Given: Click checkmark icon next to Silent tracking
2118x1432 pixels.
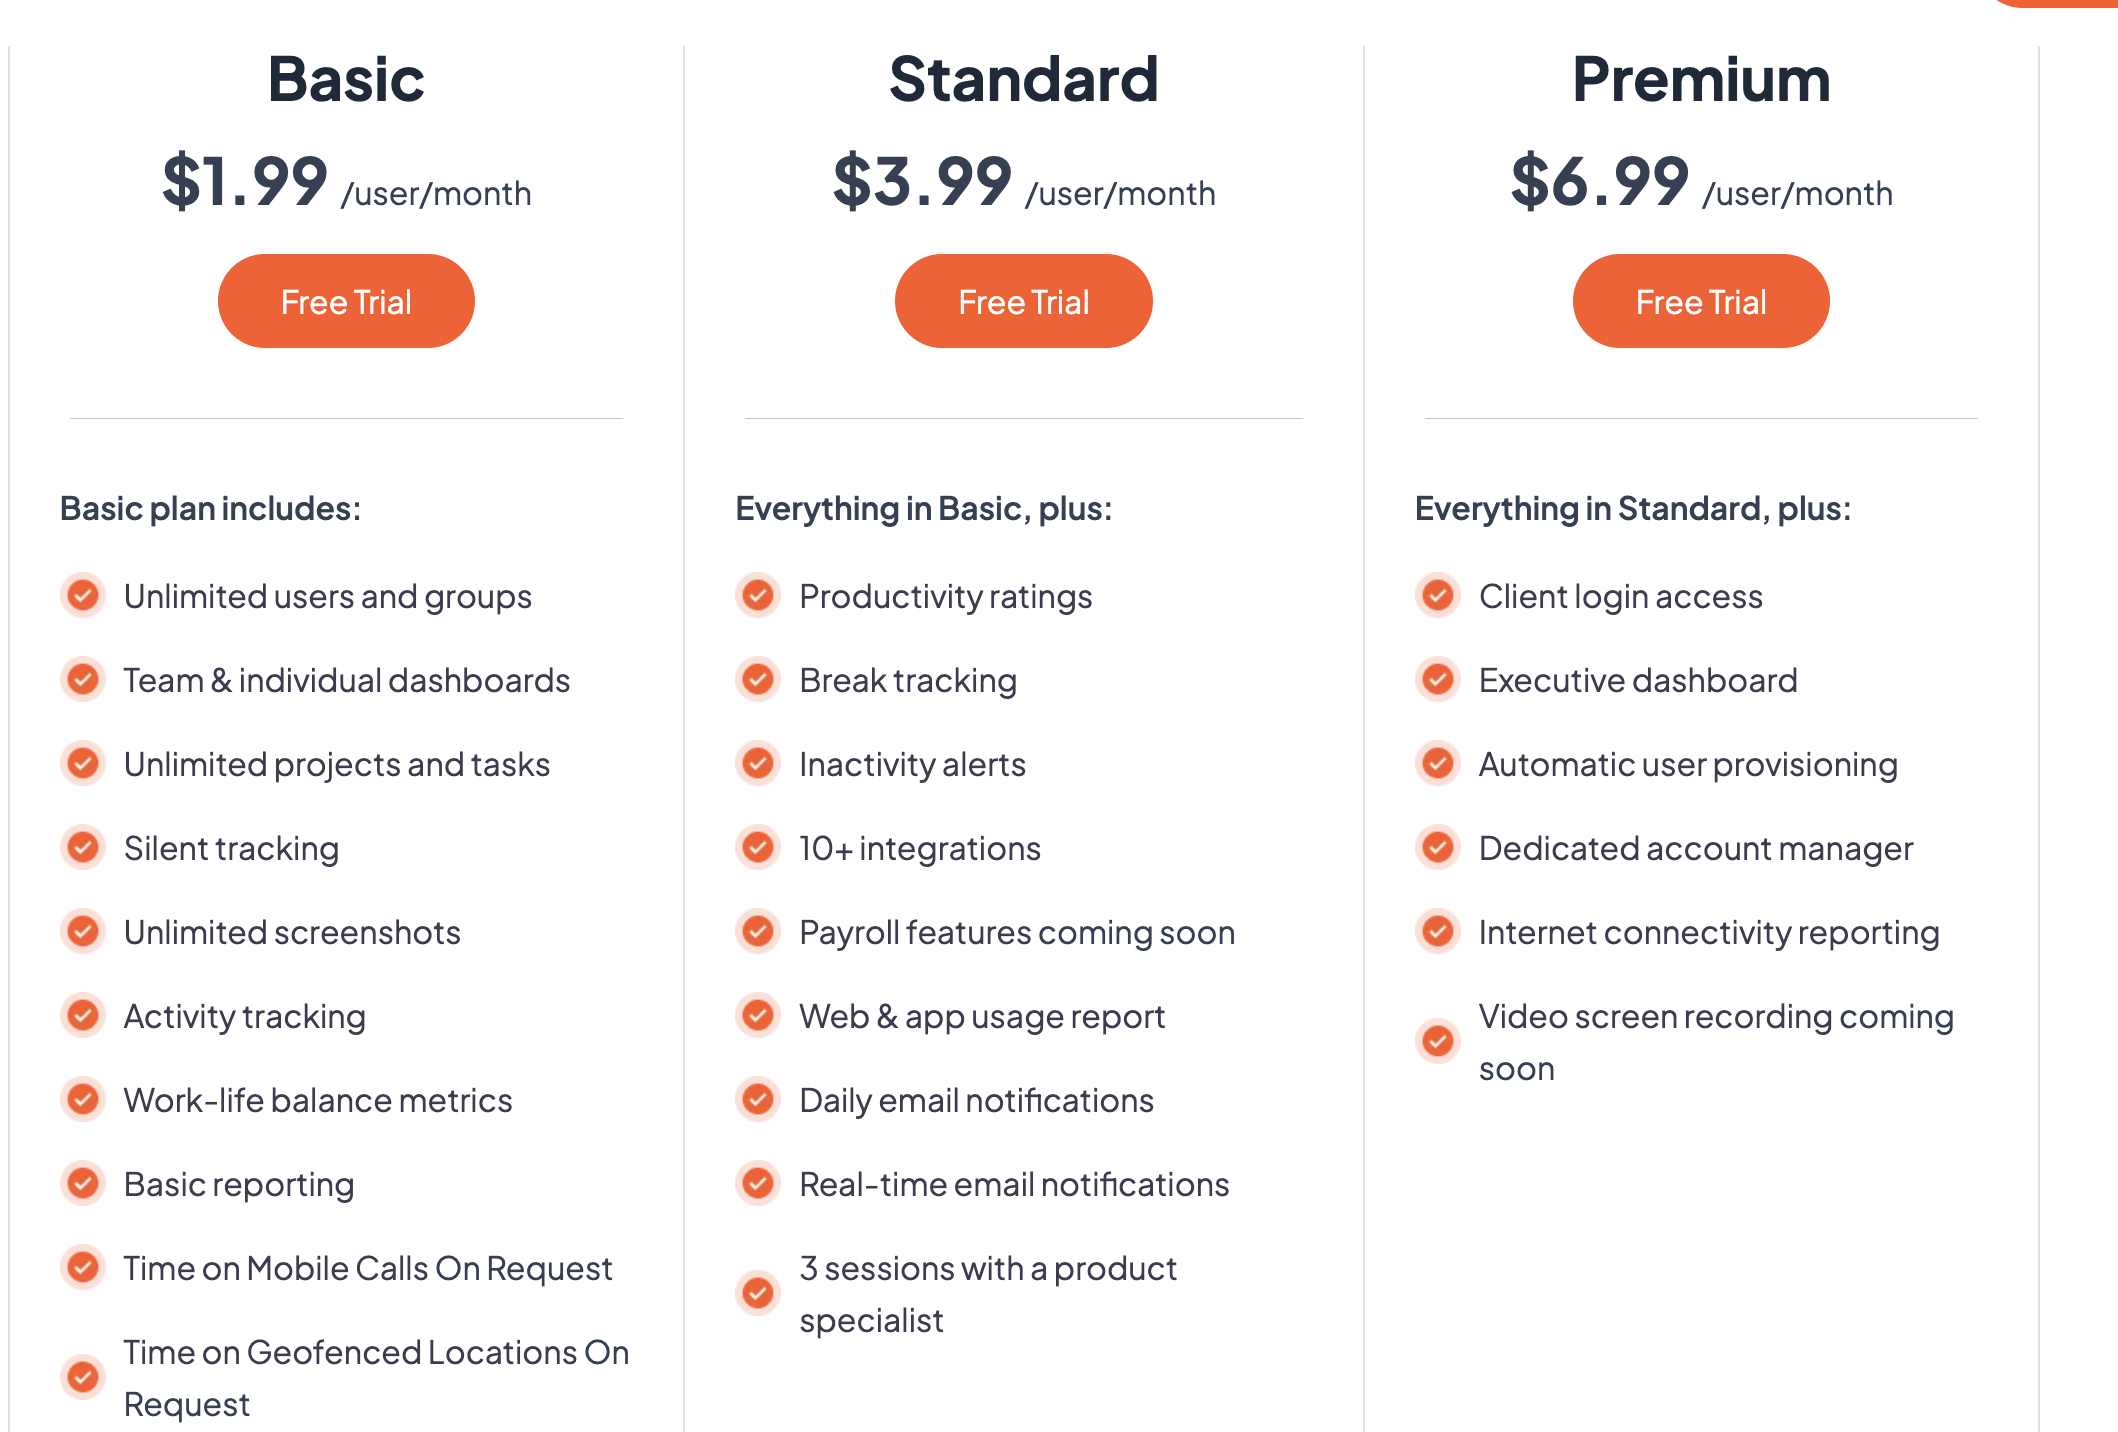Looking at the screenshot, I should (x=83, y=848).
